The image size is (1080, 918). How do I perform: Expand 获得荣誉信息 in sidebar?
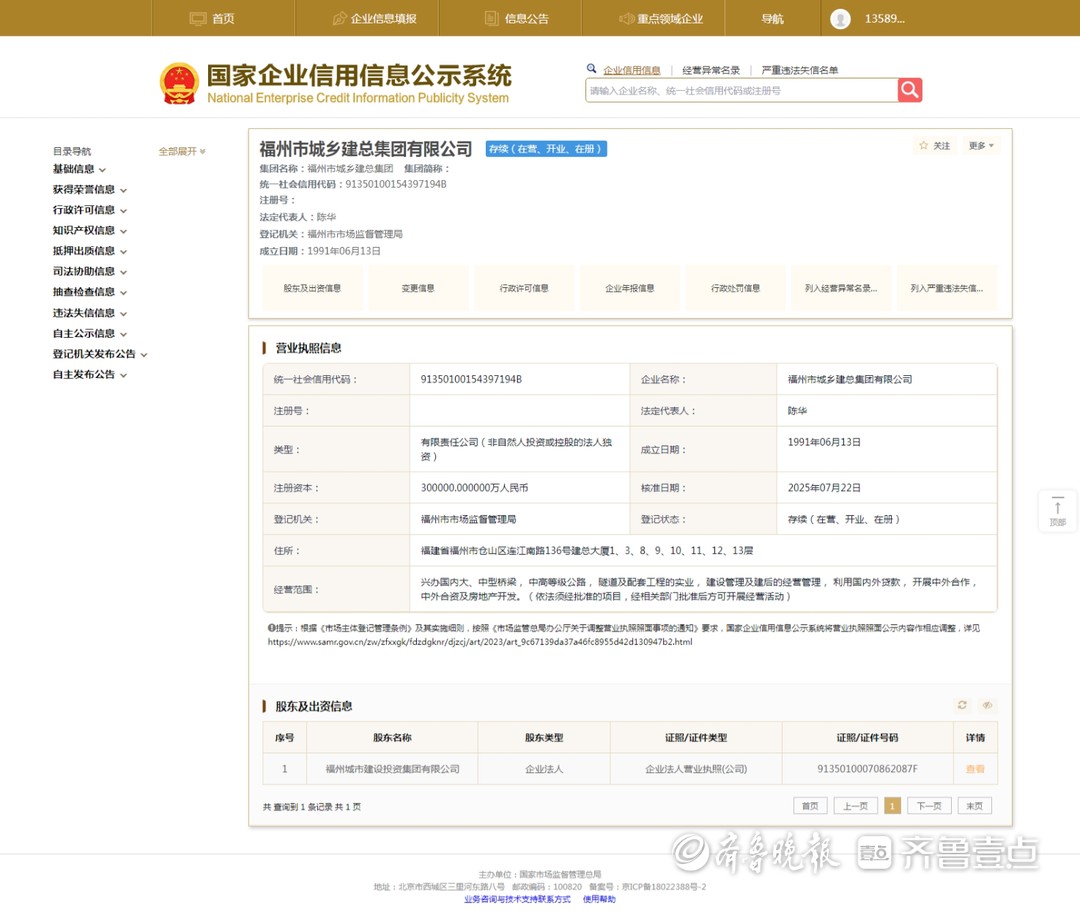[x=90, y=189]
